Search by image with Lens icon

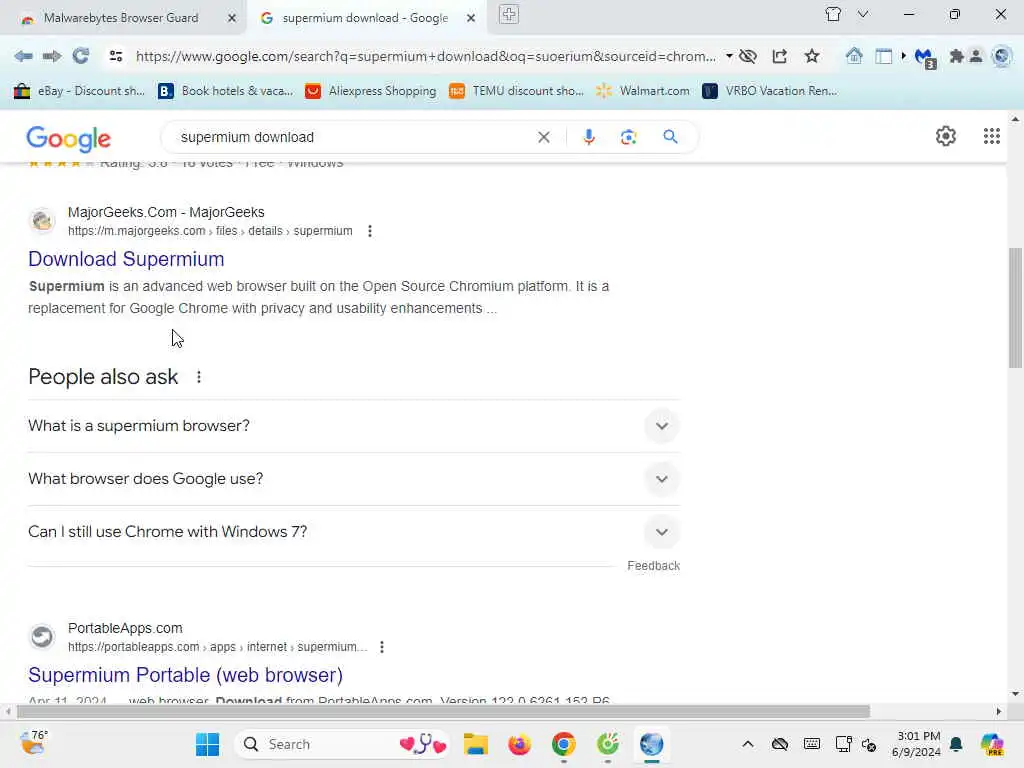(628, 137)
